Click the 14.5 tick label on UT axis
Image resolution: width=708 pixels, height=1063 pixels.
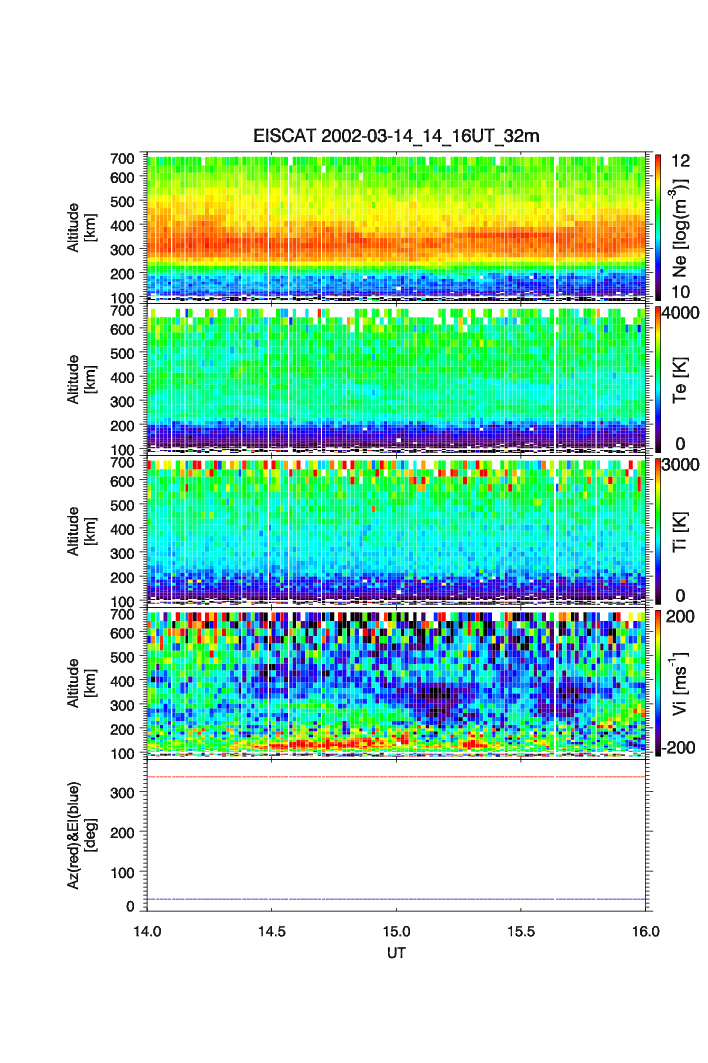(x=272, y=931)
